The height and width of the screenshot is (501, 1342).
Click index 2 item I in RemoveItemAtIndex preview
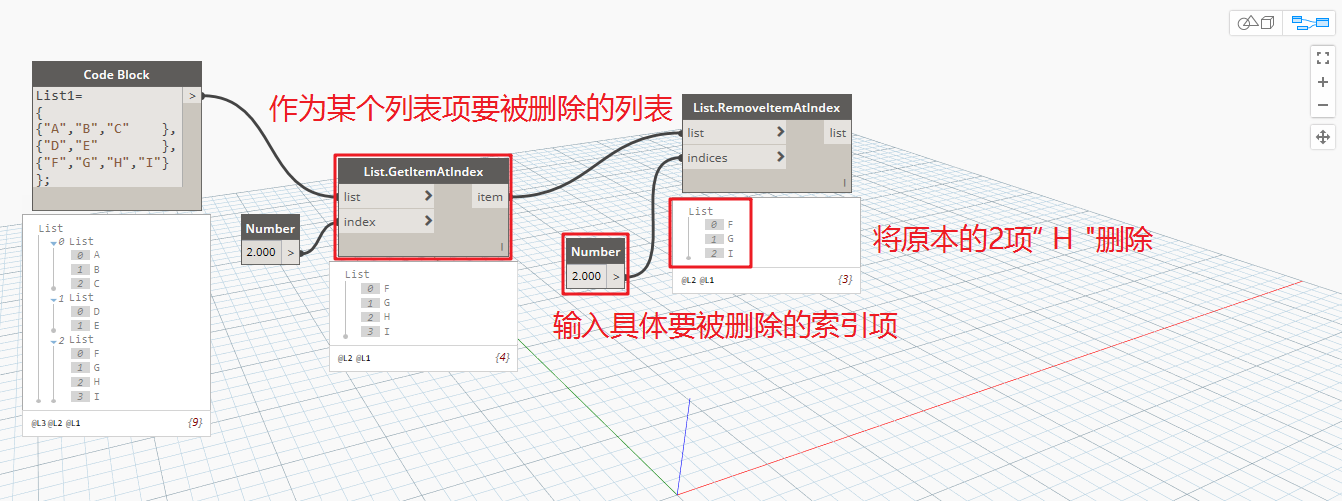pyautogui.click(x=731, y=253)
